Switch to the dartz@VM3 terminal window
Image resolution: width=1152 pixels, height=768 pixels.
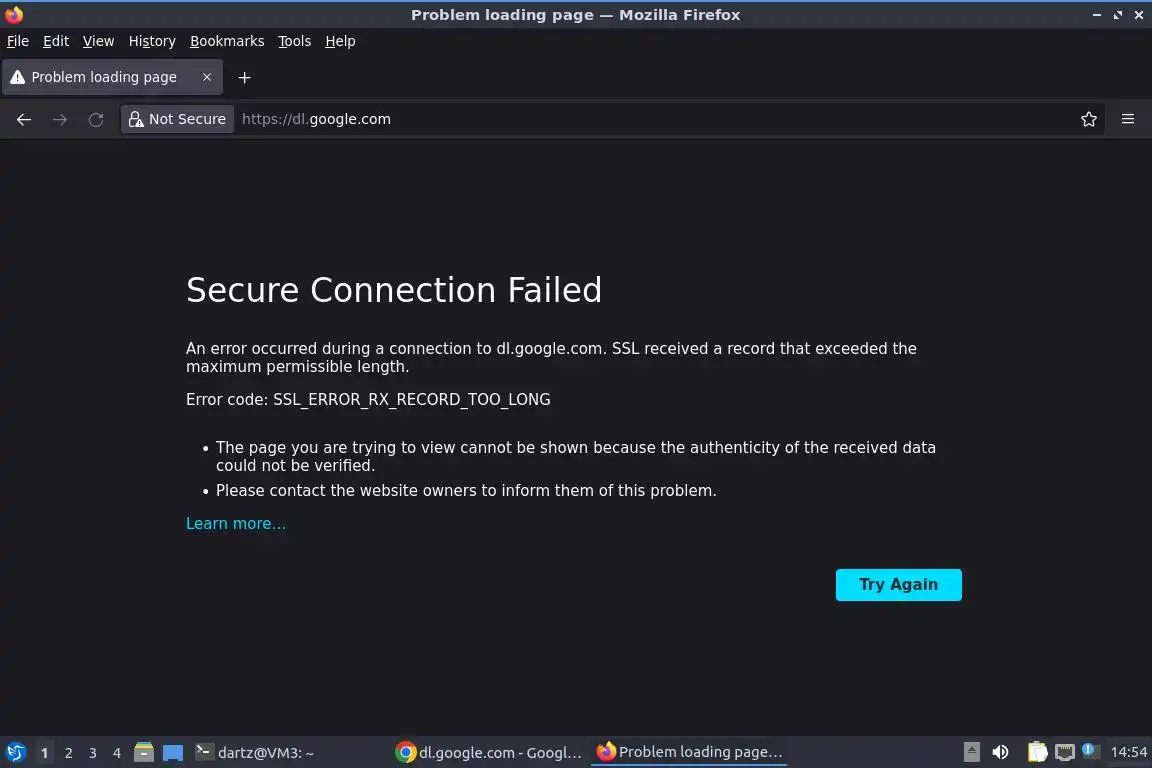(x=254, y=752)
